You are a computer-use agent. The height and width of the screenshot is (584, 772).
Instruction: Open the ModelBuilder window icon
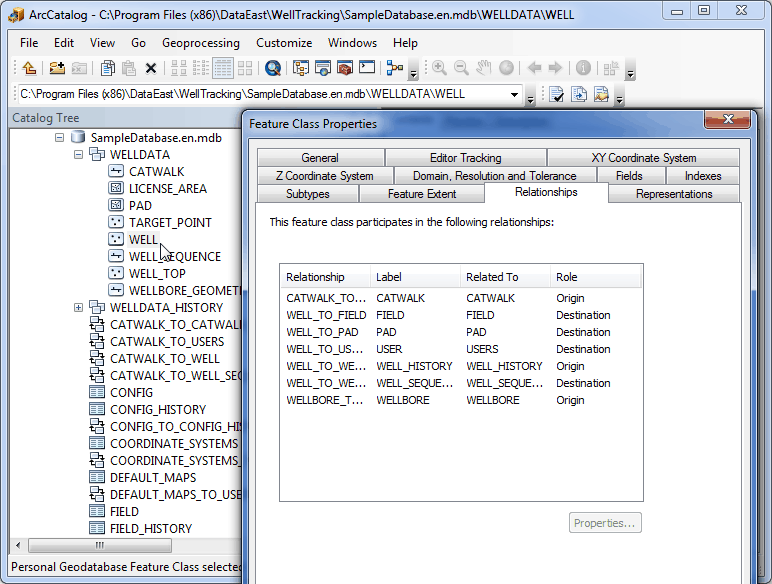pos(394,68)
